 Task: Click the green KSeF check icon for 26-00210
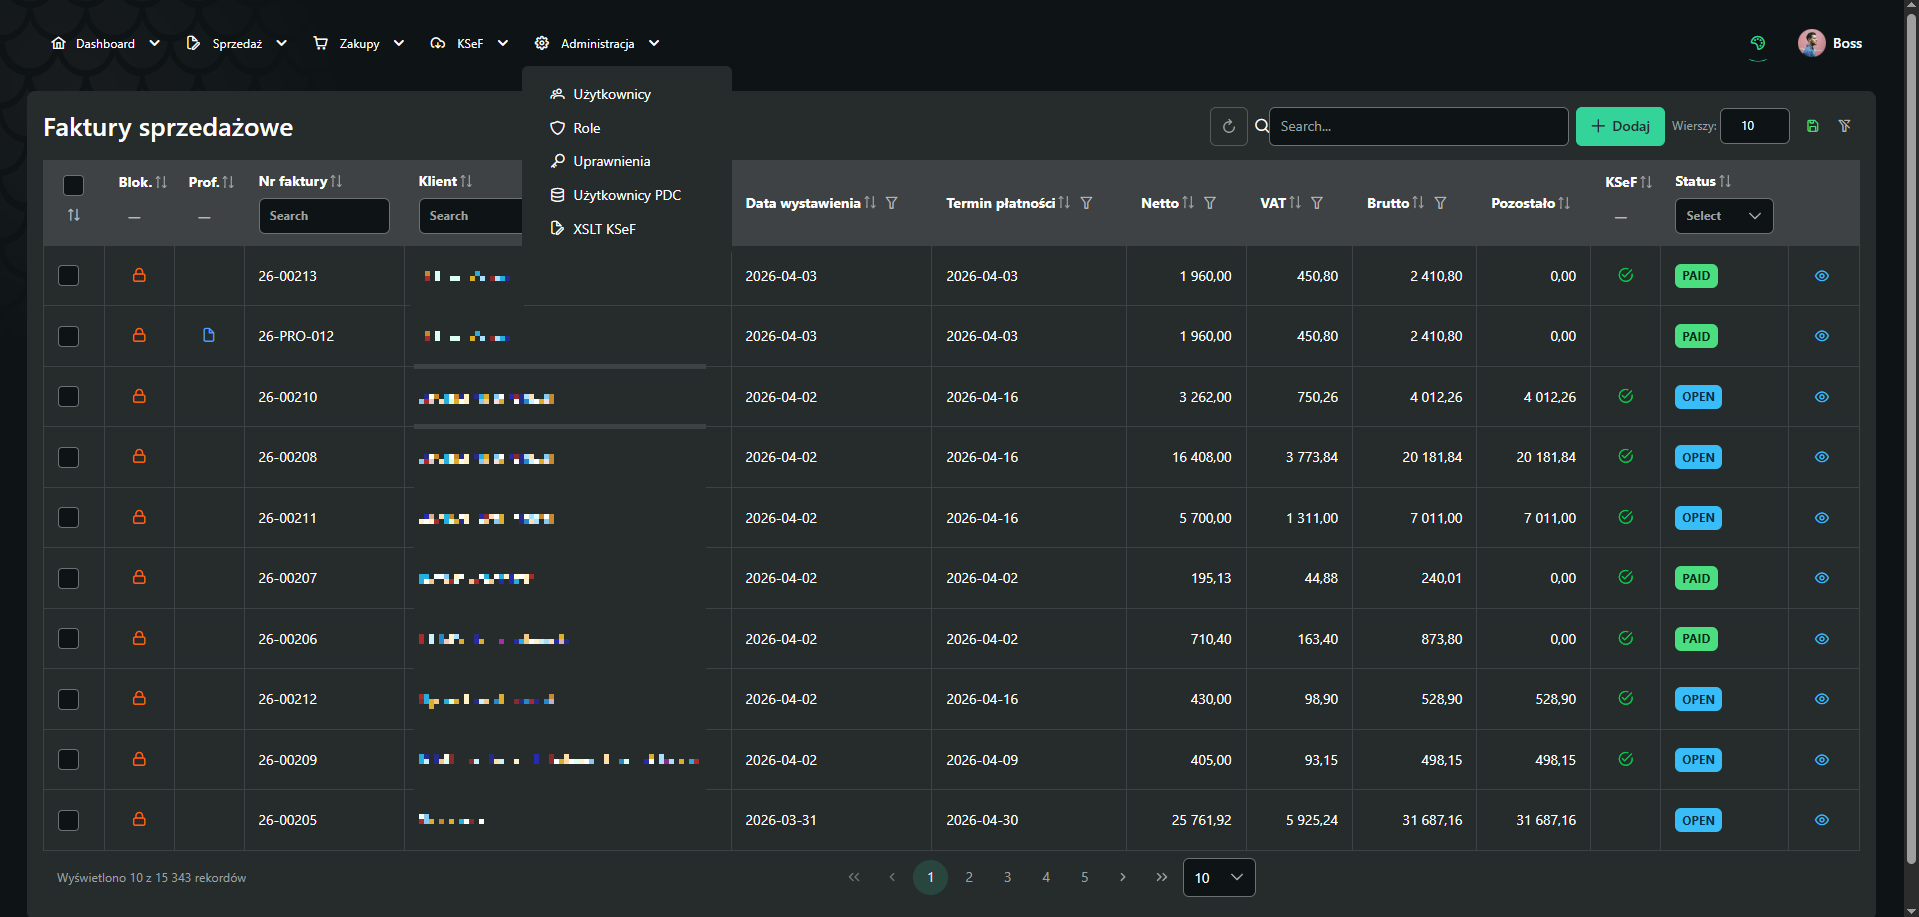tap(1626, 397)
